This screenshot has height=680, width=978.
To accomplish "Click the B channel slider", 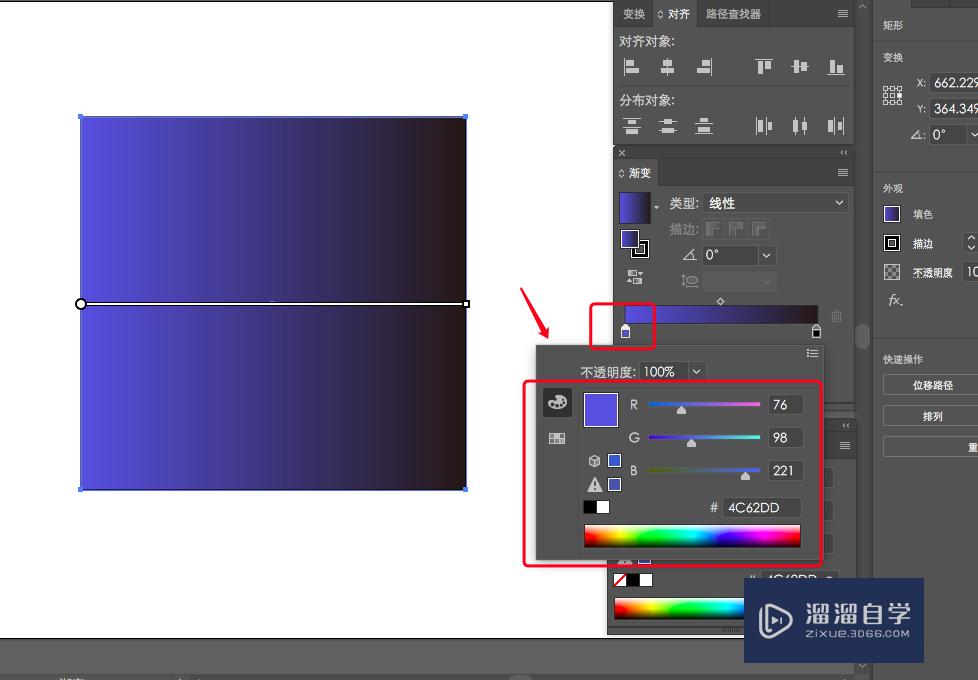I will click(x=704, y=471).
